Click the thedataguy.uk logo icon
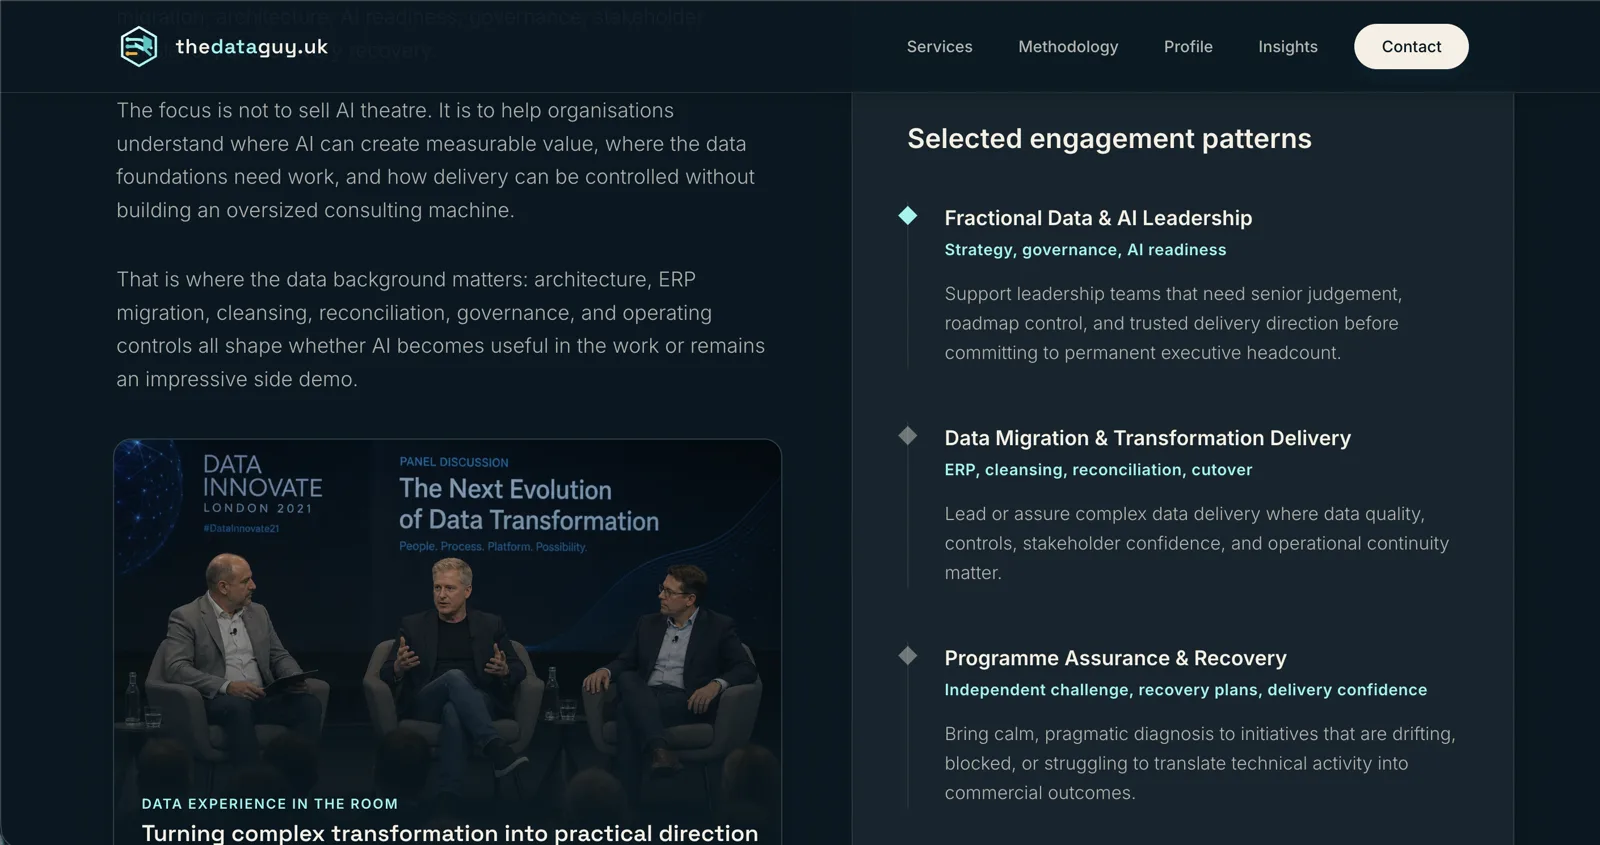 click(x=139, y=47)
